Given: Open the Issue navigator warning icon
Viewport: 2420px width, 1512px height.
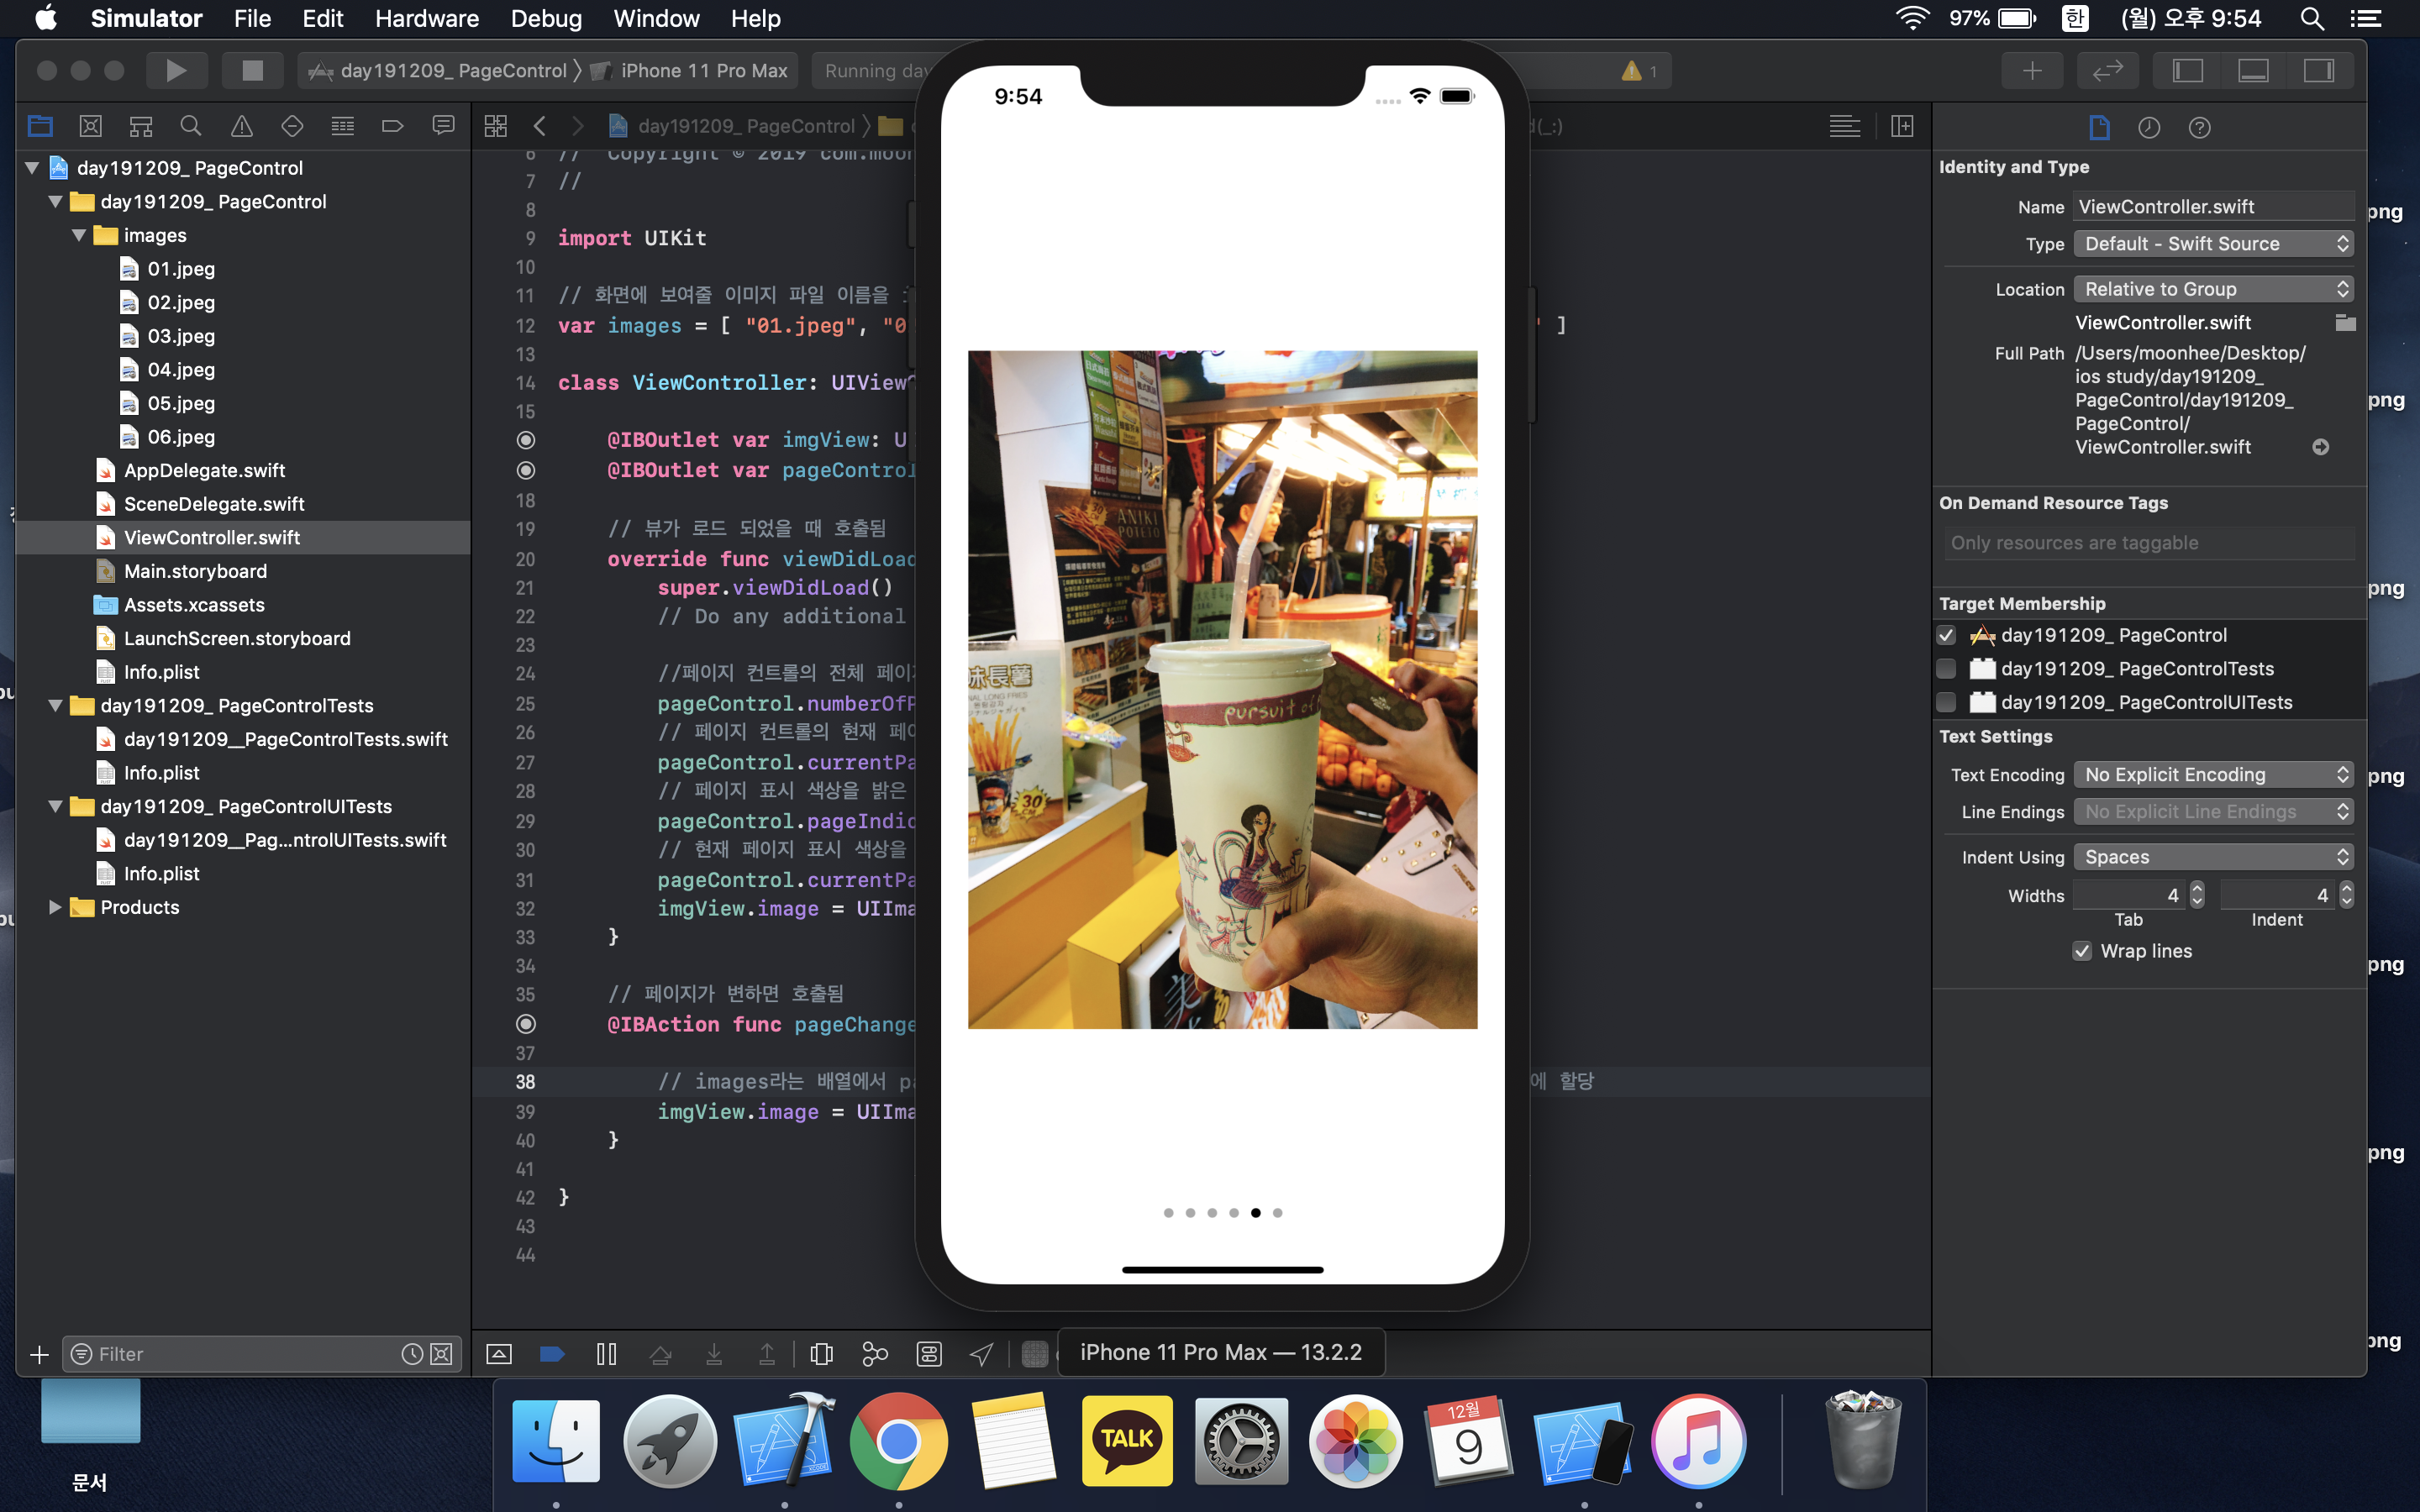Looking at the screenshot, I should (x=241, y=126).
